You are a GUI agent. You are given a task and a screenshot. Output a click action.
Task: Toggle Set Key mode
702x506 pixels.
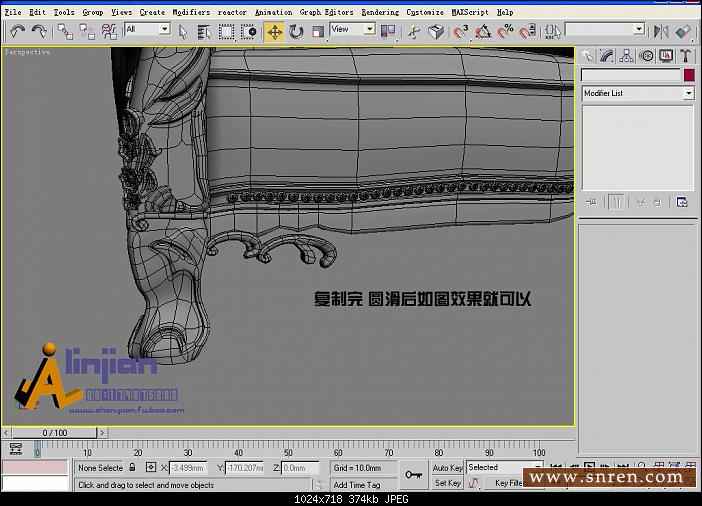(447, 483)
